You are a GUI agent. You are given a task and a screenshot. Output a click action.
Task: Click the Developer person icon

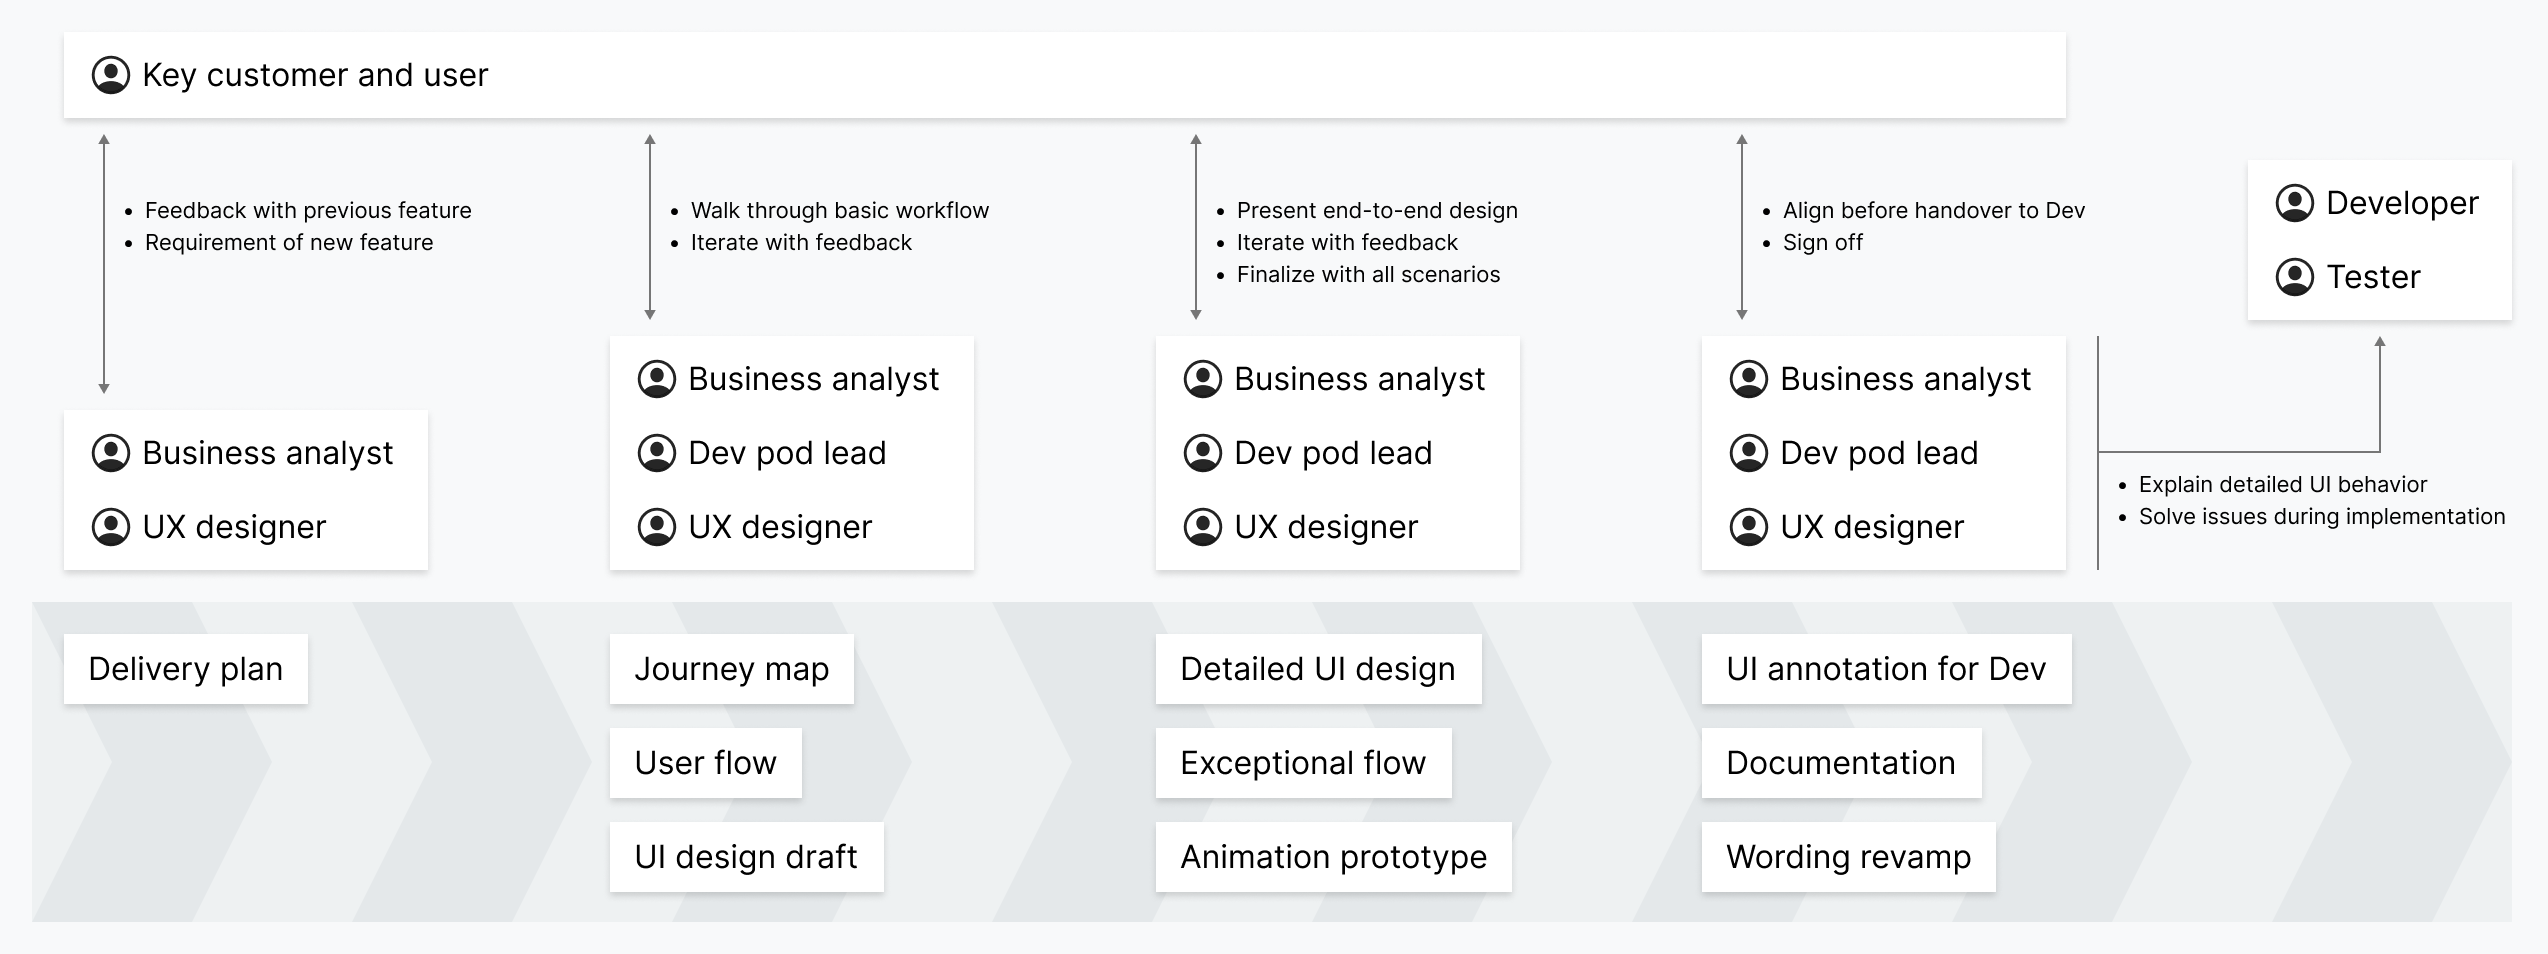pyautogui.click(x=2295, y=203)
